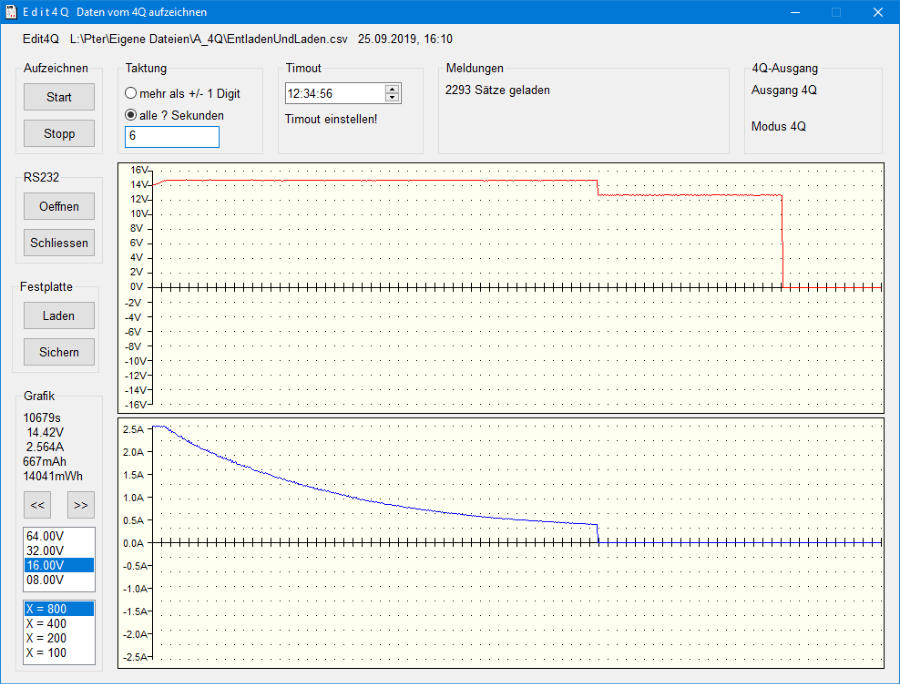Image resolution: width=900 pixels, height=685 pixels.
Task: Step graph backward with << button
Action: click(x=38, y=504)
